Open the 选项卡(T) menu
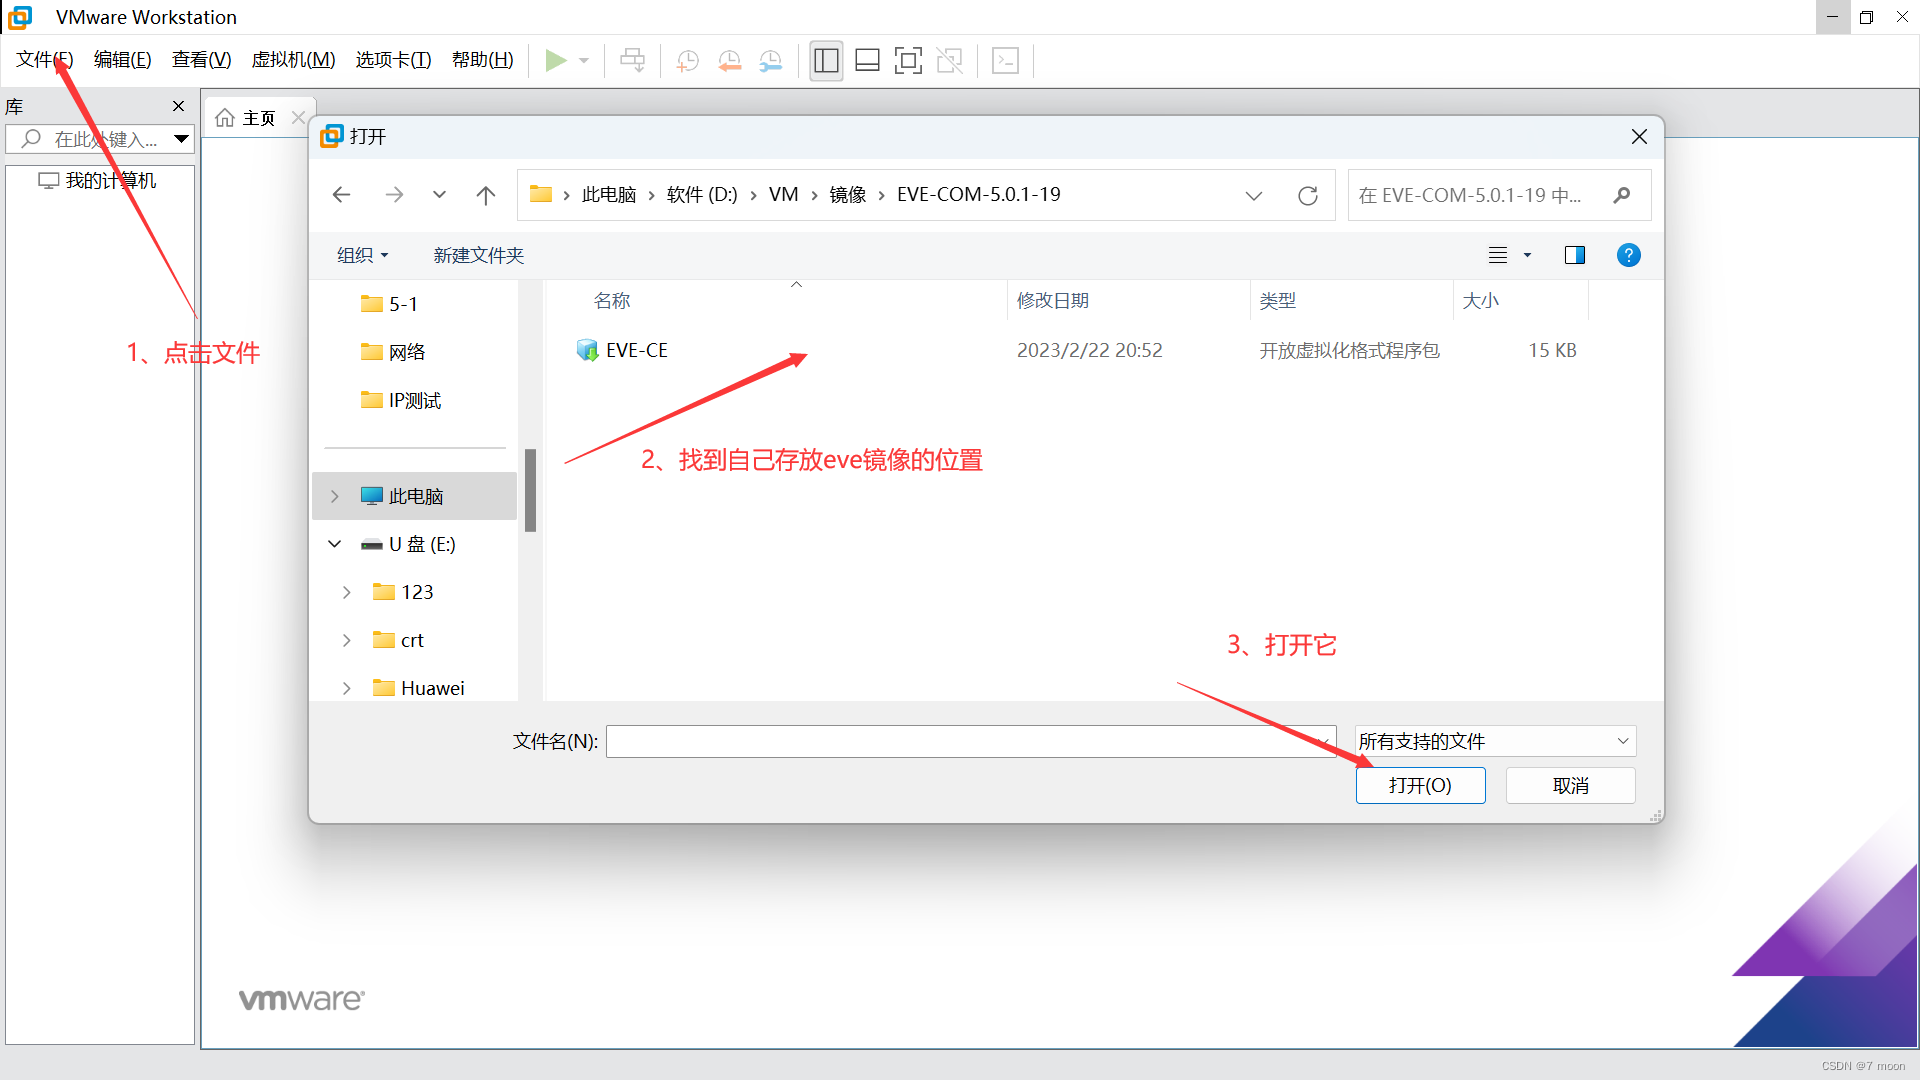Viewport: 1920px width, 1080px height. point(394,60)
